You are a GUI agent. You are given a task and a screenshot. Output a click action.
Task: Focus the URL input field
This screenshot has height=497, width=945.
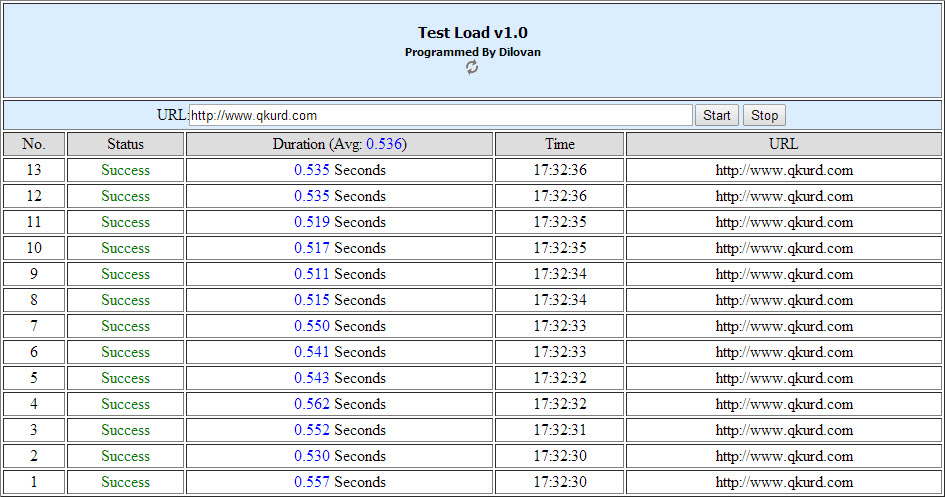click(441, 115)
